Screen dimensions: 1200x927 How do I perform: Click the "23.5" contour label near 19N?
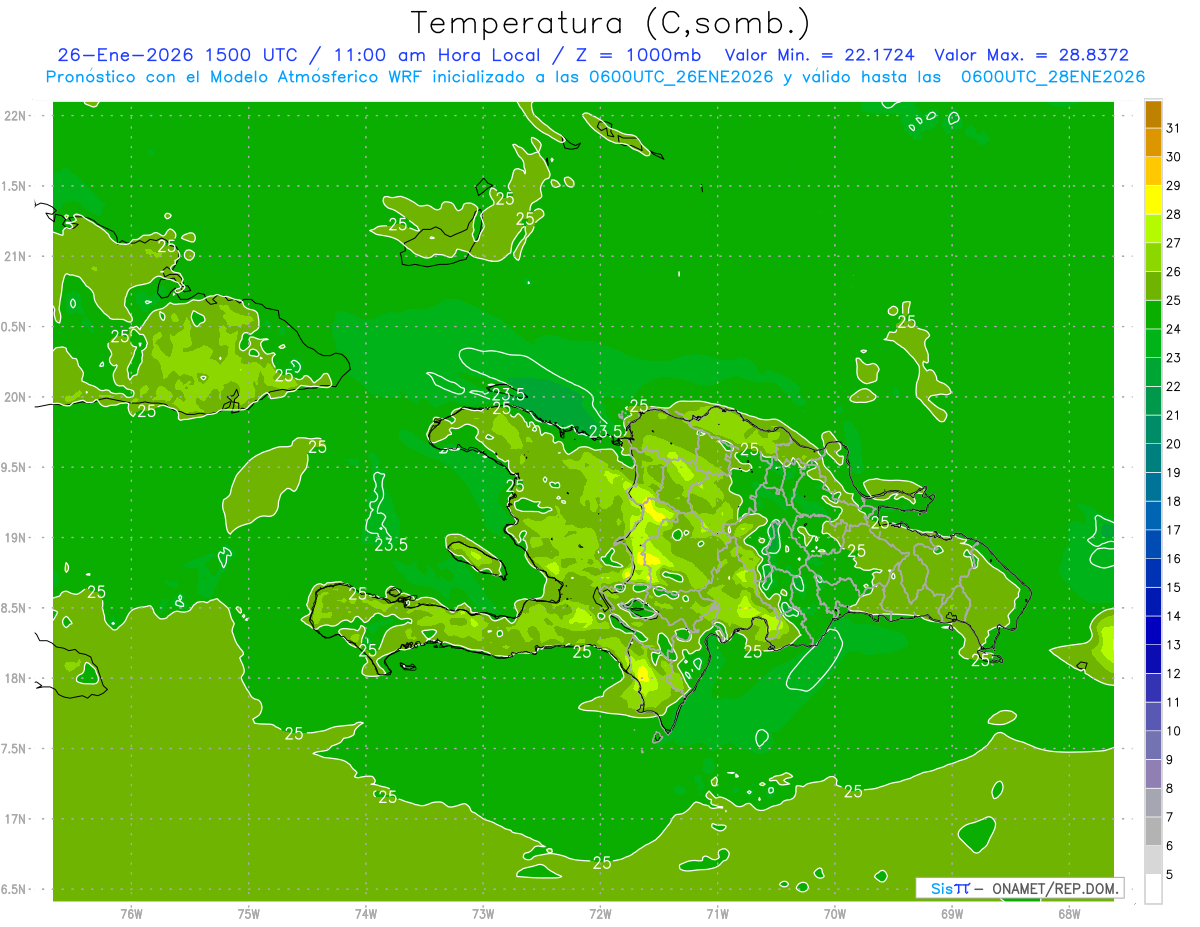tap(391, 545)
